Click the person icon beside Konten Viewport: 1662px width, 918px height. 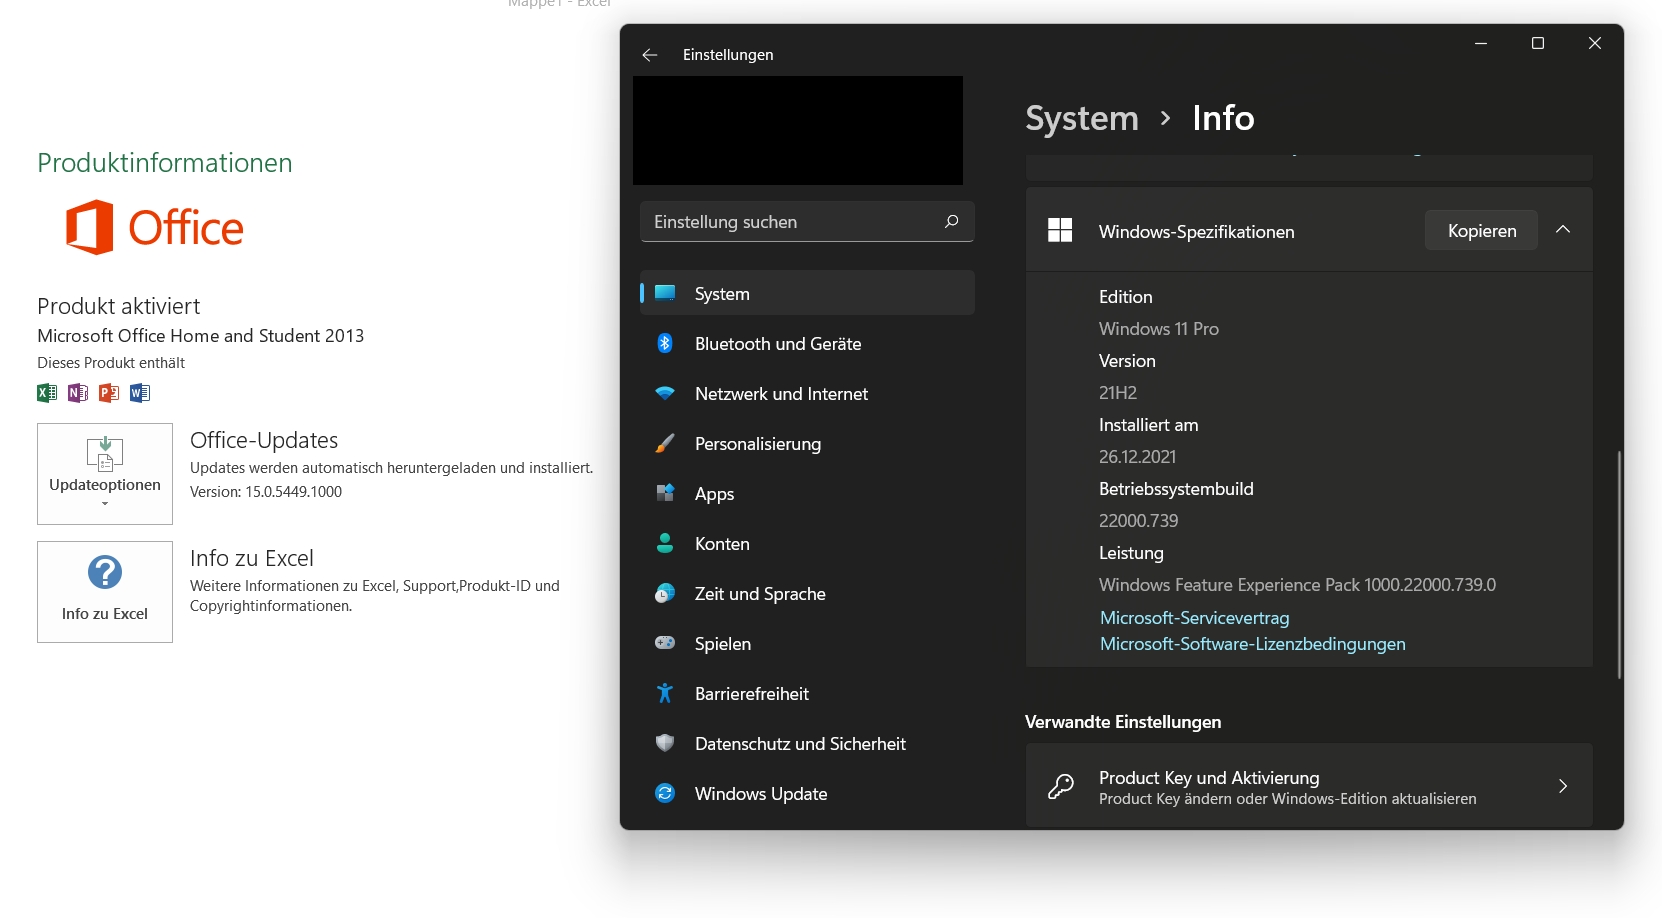(665, 543)
